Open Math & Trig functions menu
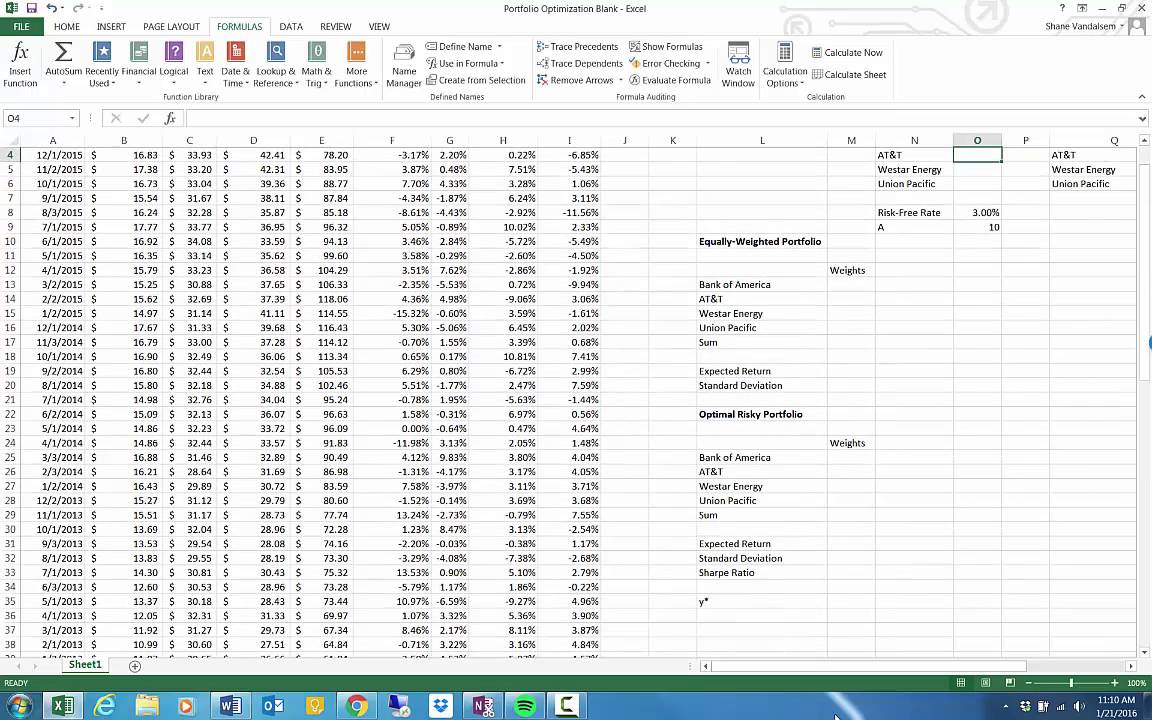 click(x=317, y=65)
